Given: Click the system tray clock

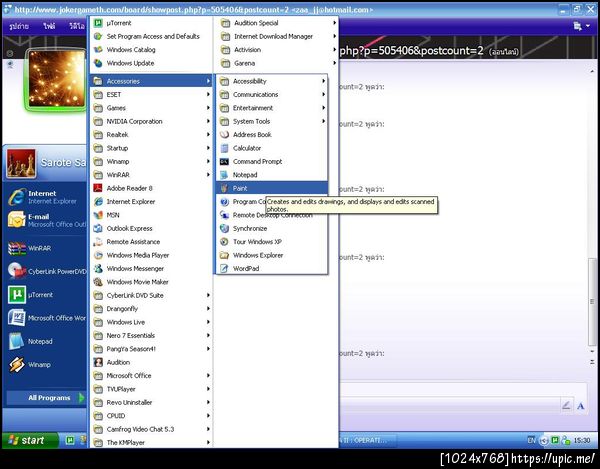Looking at the screenshot, I should tap(582, 440).
